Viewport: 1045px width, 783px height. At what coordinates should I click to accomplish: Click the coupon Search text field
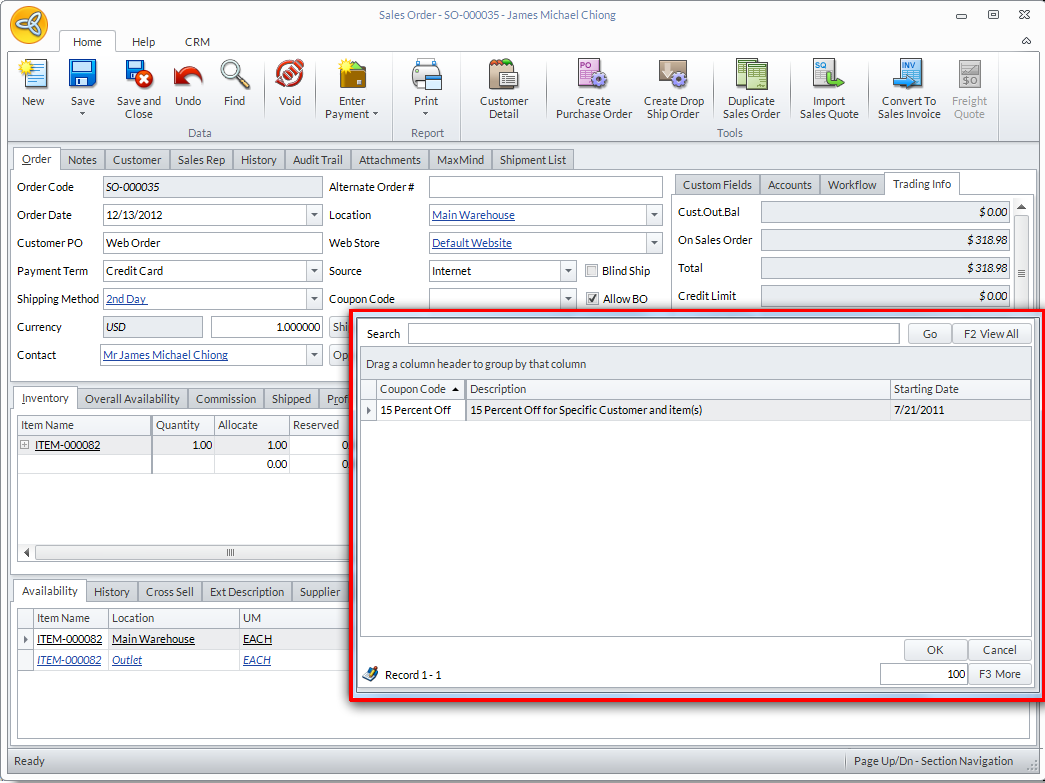click(653, 334)
